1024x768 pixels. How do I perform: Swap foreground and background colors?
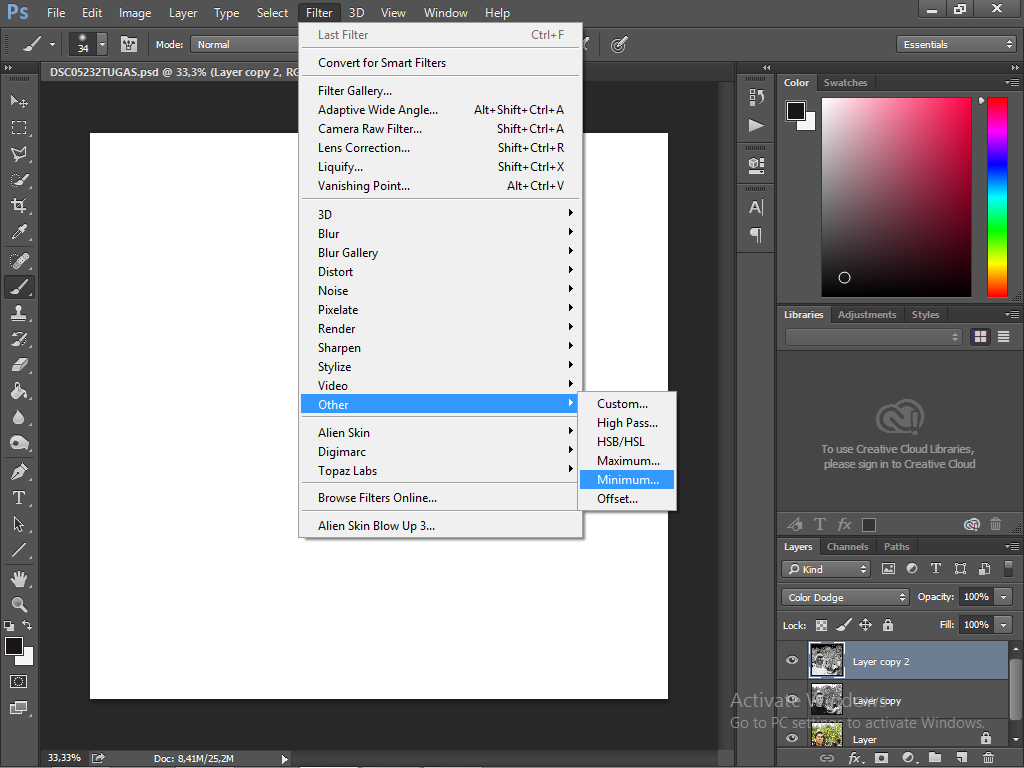(x=27, y=625)
